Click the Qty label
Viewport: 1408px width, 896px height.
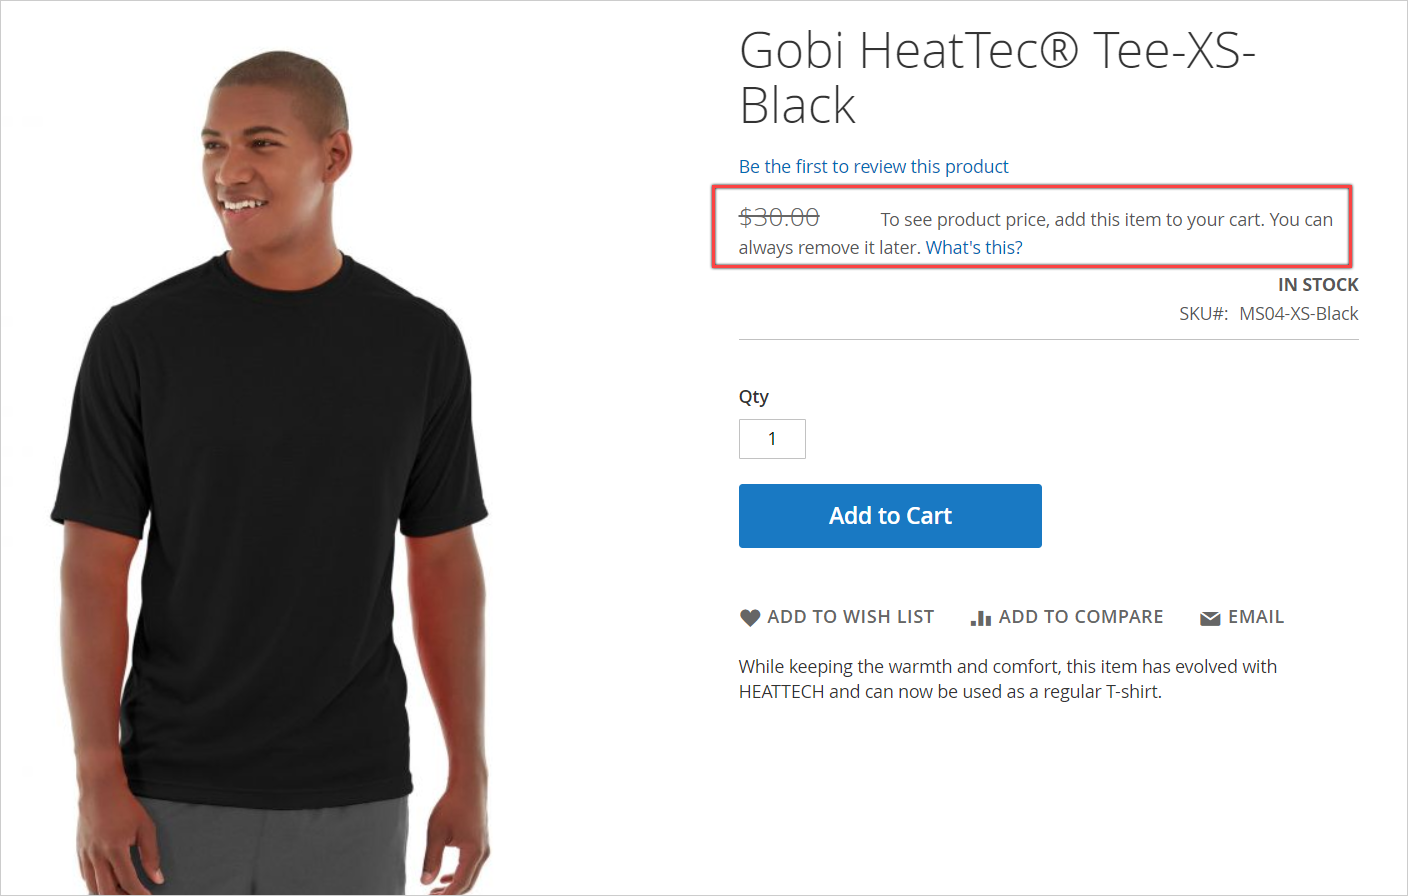pyautogui.click(x=754, y=397)
